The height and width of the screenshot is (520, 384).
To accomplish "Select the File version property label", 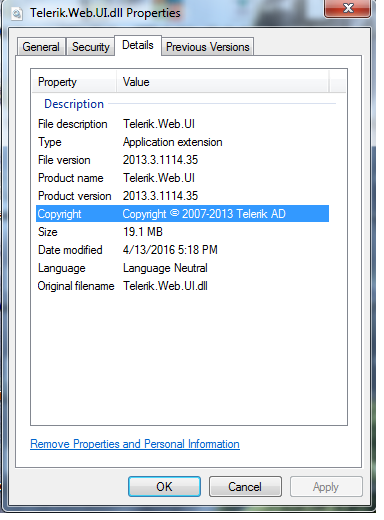I will (64, 160).
